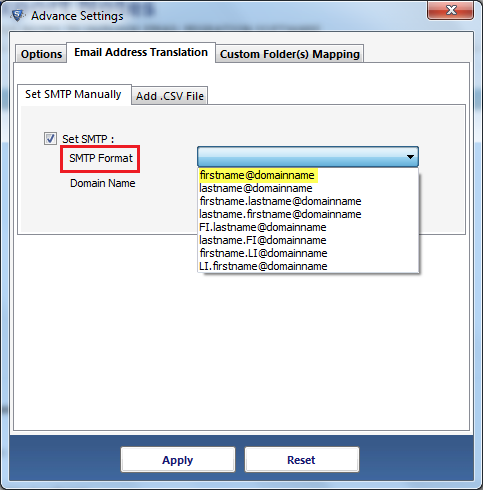Screen dimensions: 483x490
Task: Pick firstname.lastname@domainname option
Action: click(x=308, y=201)
